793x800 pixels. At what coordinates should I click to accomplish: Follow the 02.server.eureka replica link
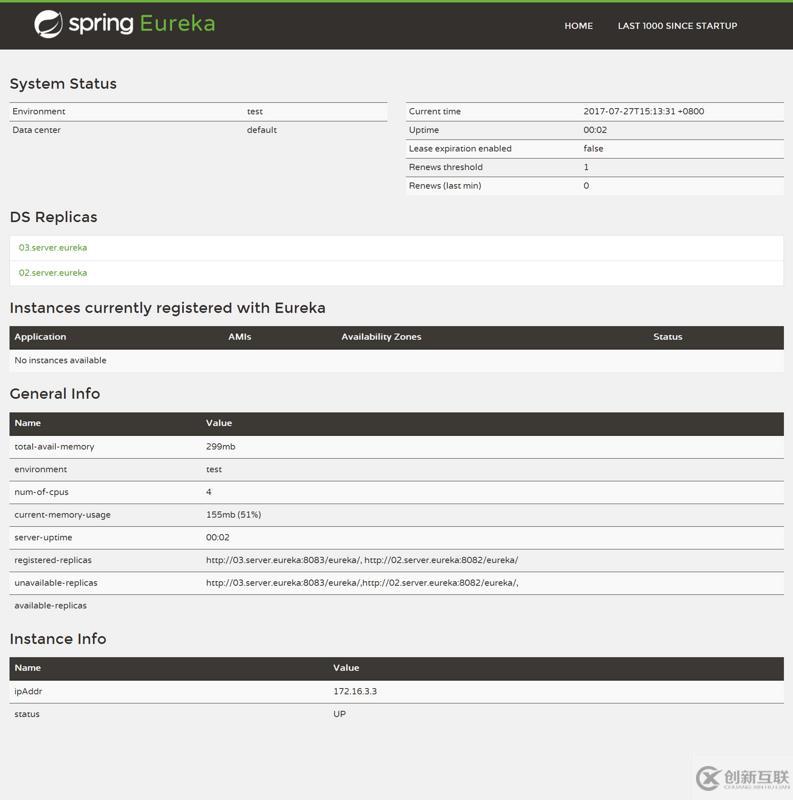coord(53,272)
